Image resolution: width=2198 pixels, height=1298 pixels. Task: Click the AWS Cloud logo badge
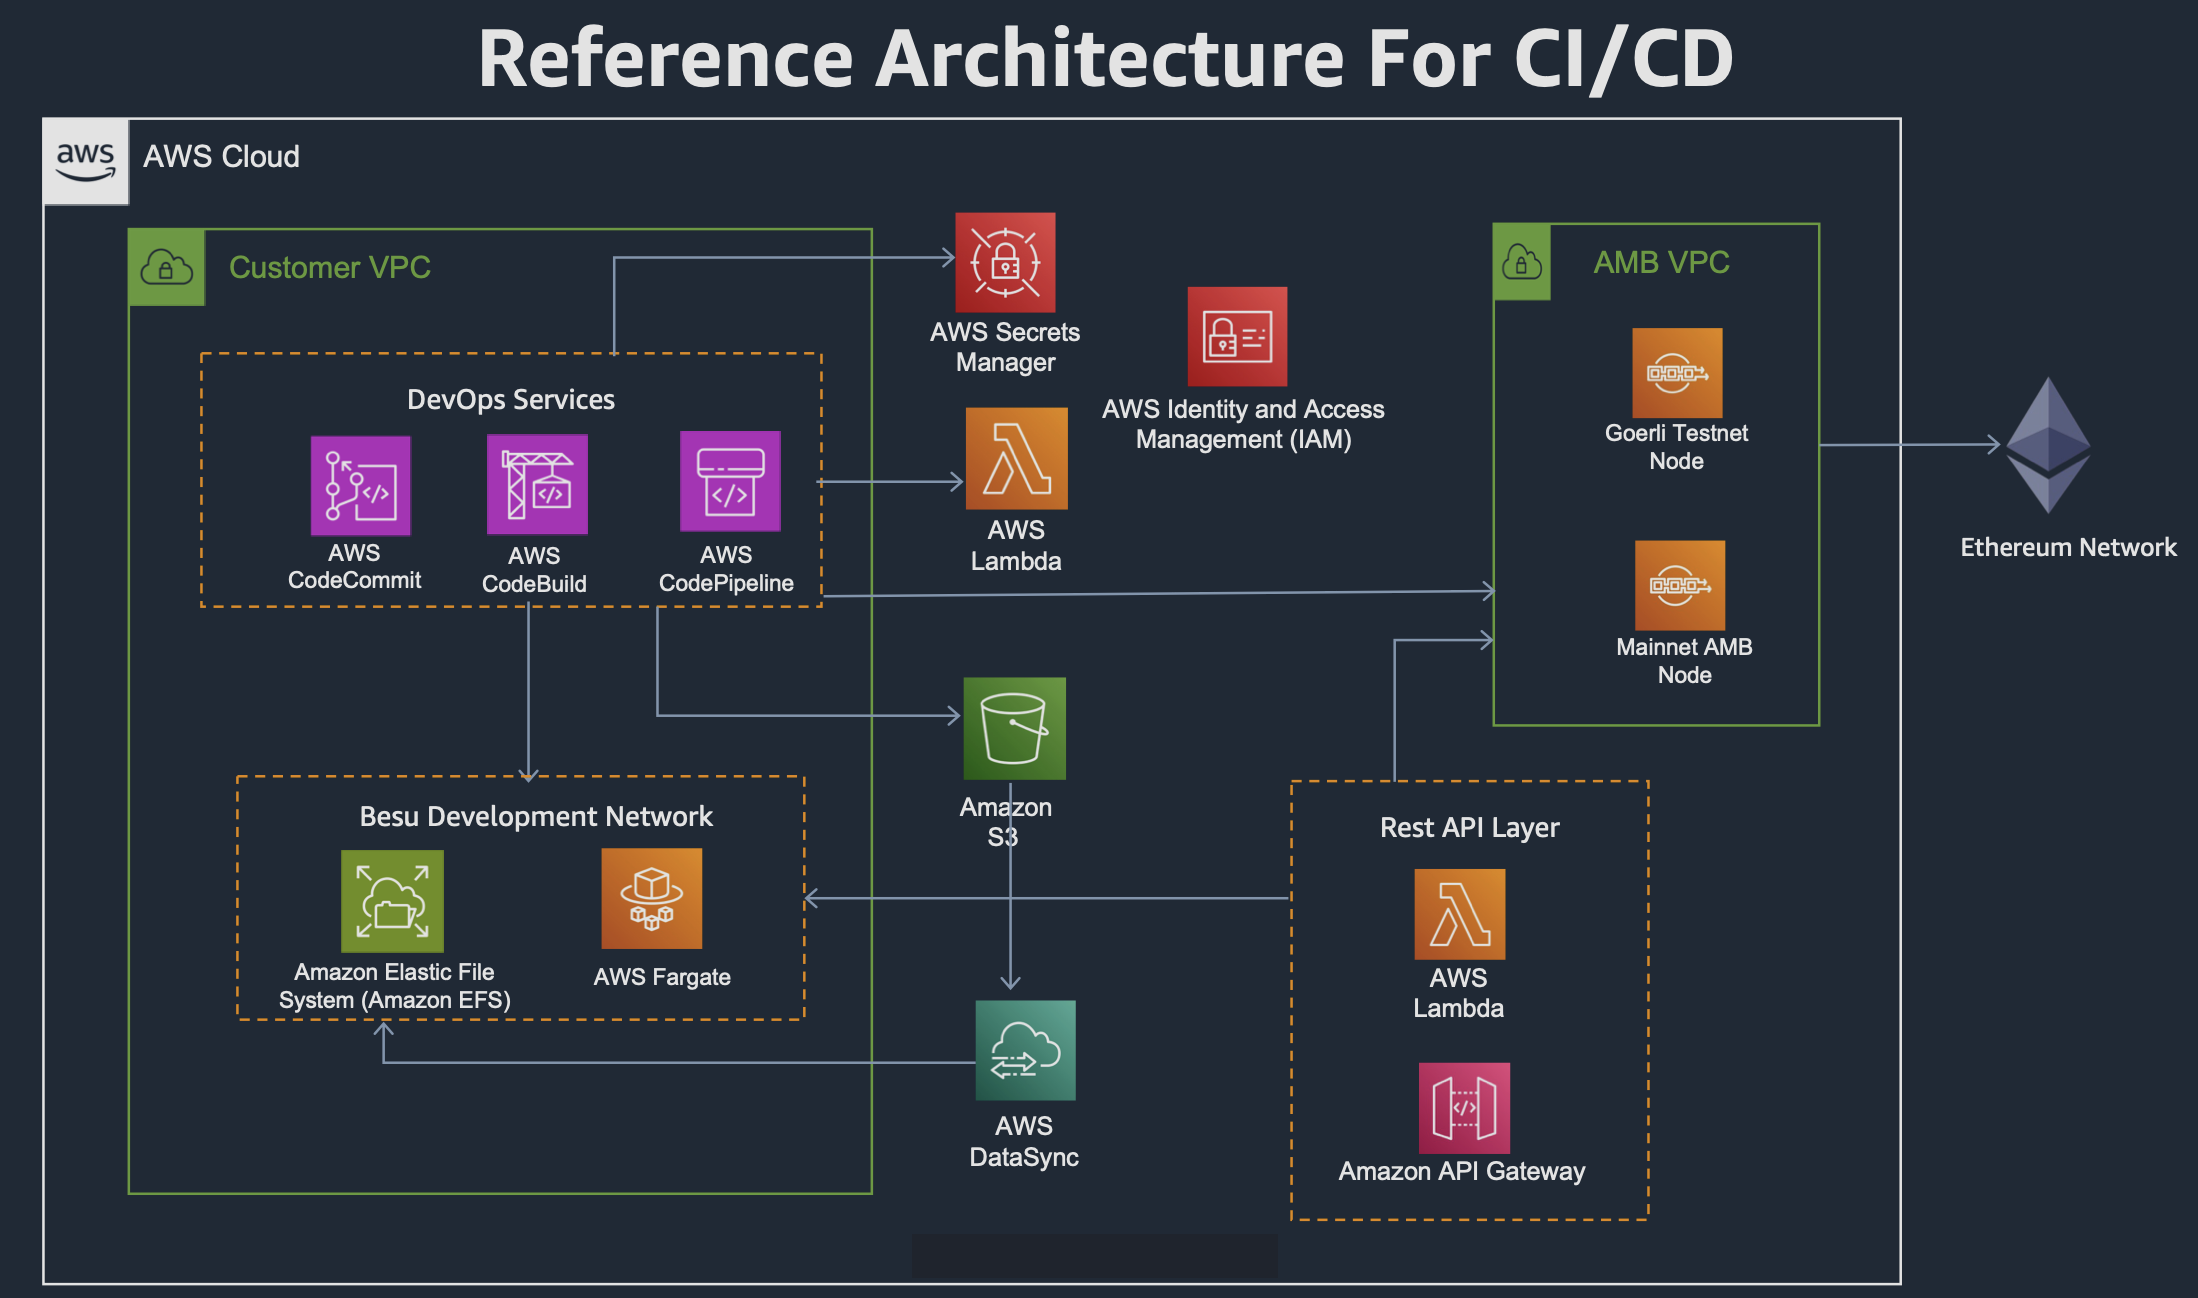86,161
